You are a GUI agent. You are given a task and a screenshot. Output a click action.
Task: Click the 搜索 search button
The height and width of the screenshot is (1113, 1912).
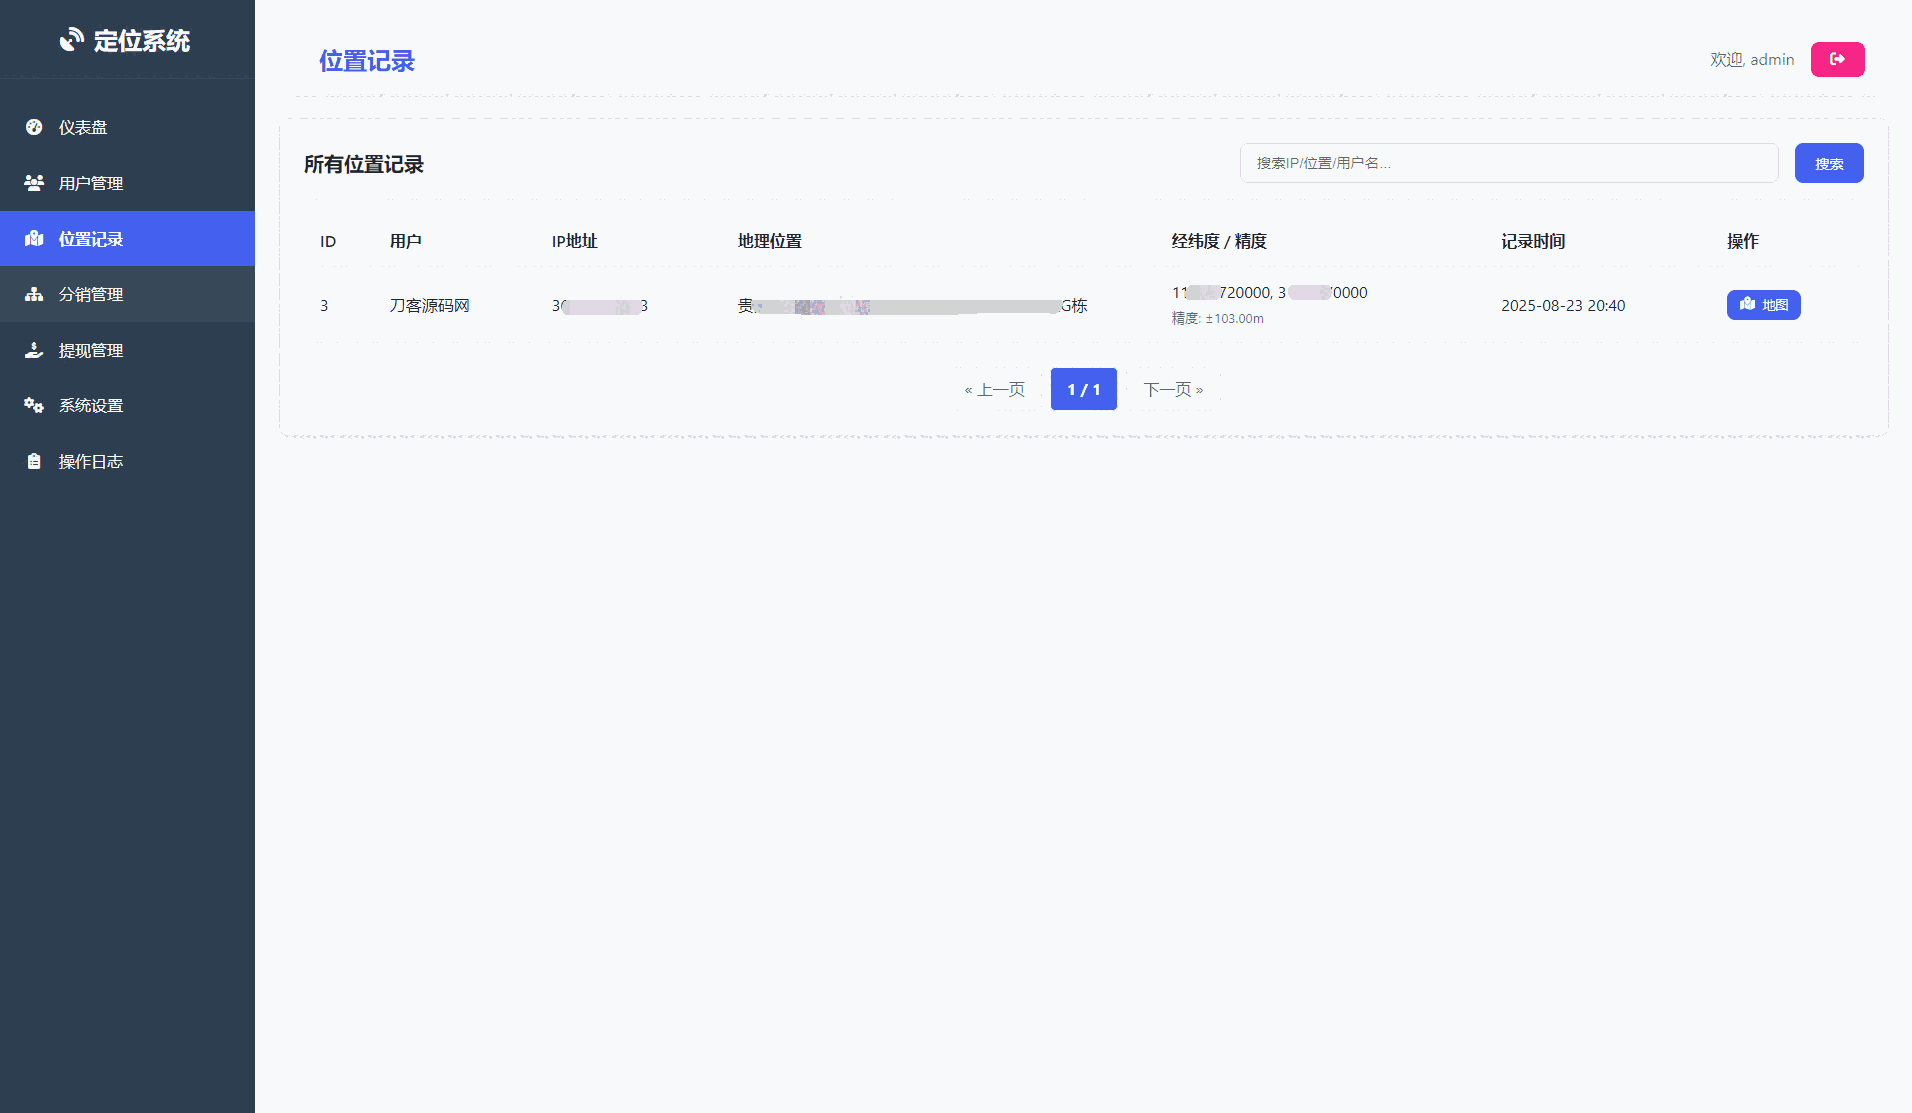coord(1829,163)
